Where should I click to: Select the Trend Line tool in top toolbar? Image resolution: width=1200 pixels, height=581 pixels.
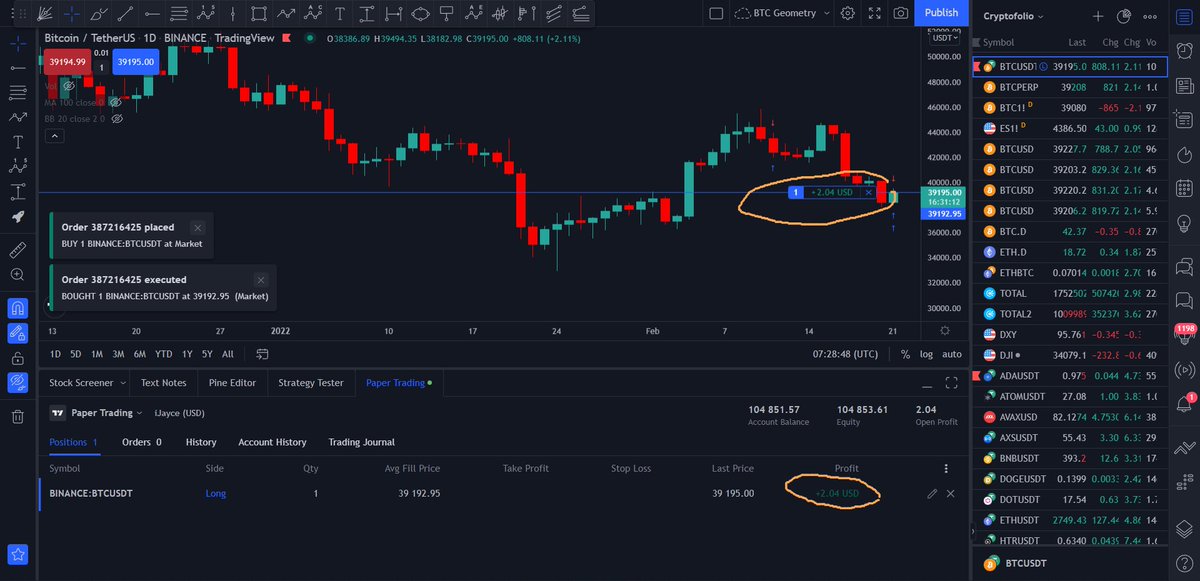(x=126, y=14)
